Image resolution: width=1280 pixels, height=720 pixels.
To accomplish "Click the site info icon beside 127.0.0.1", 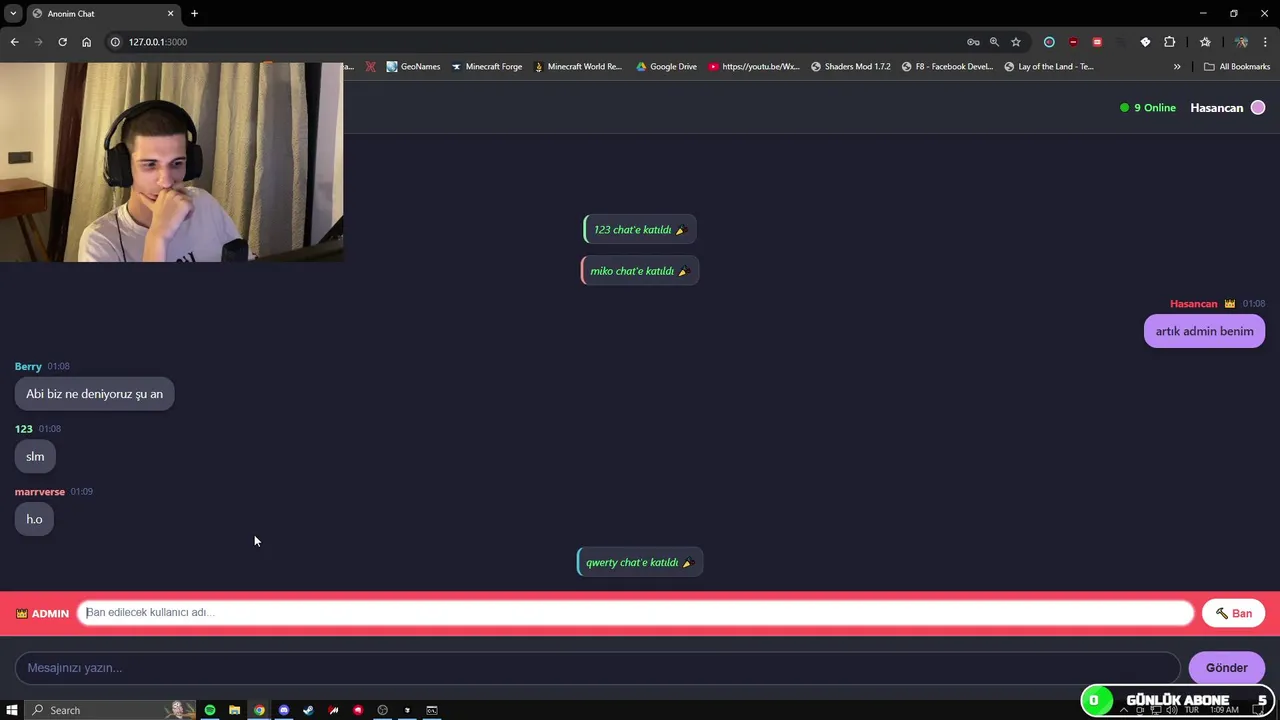I will (x=115, y=42).
